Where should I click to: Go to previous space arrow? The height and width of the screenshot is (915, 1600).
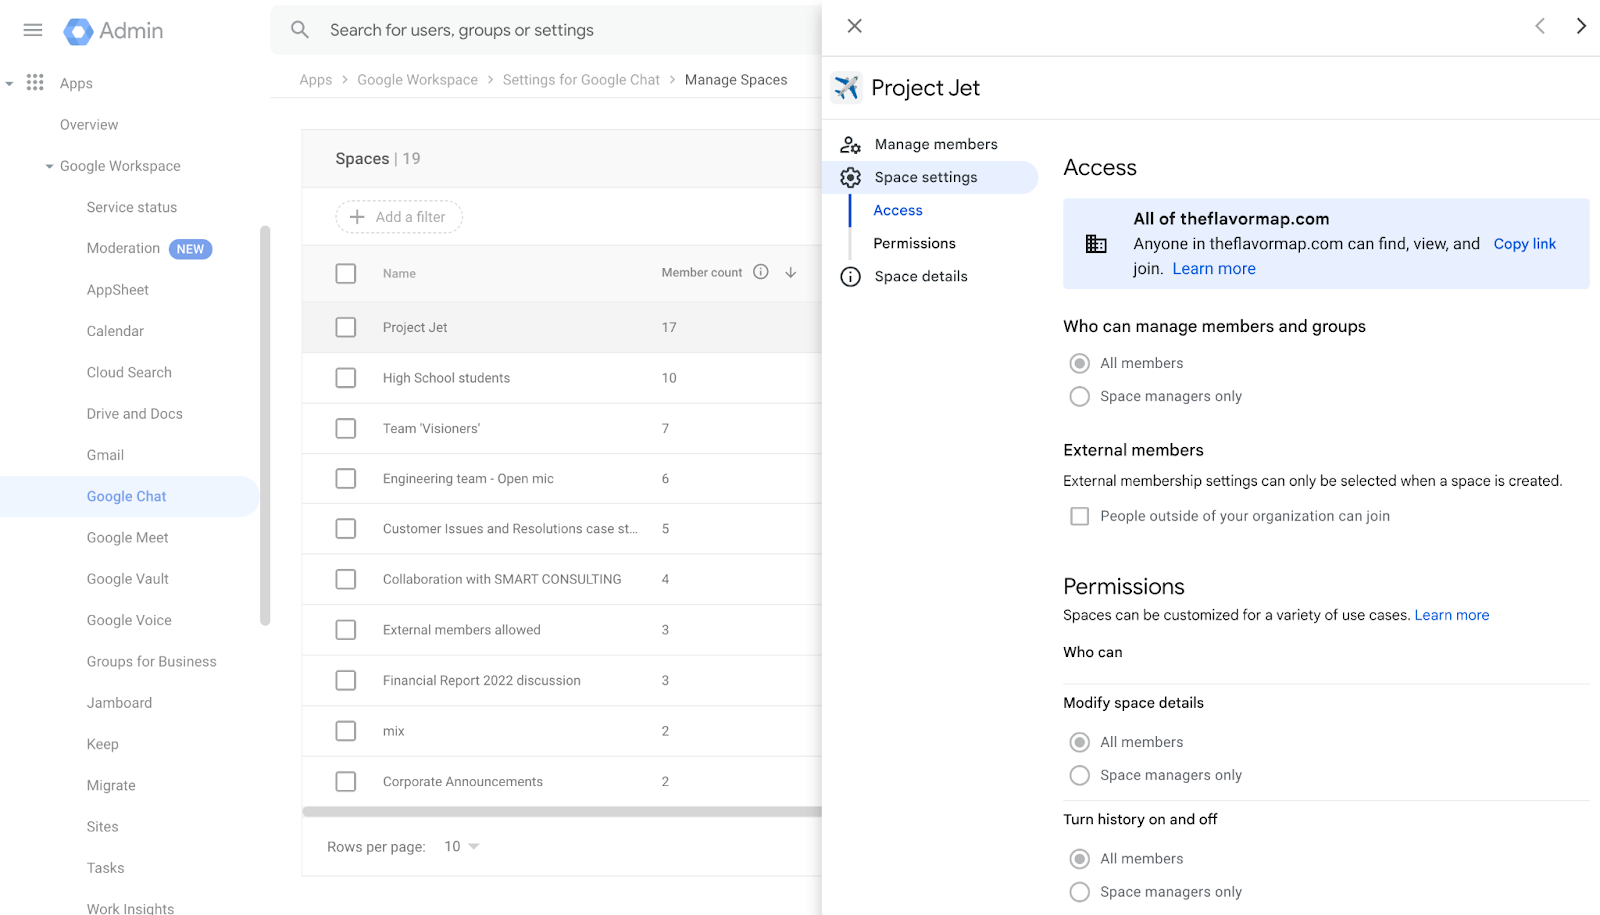coord(1540,26)
